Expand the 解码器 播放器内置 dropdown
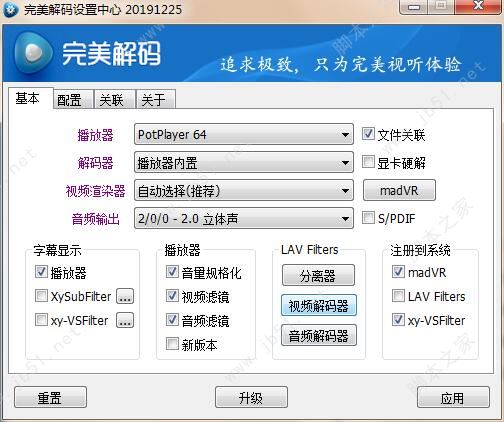Viewport: 504px width, 422px height. pos(244,162)
